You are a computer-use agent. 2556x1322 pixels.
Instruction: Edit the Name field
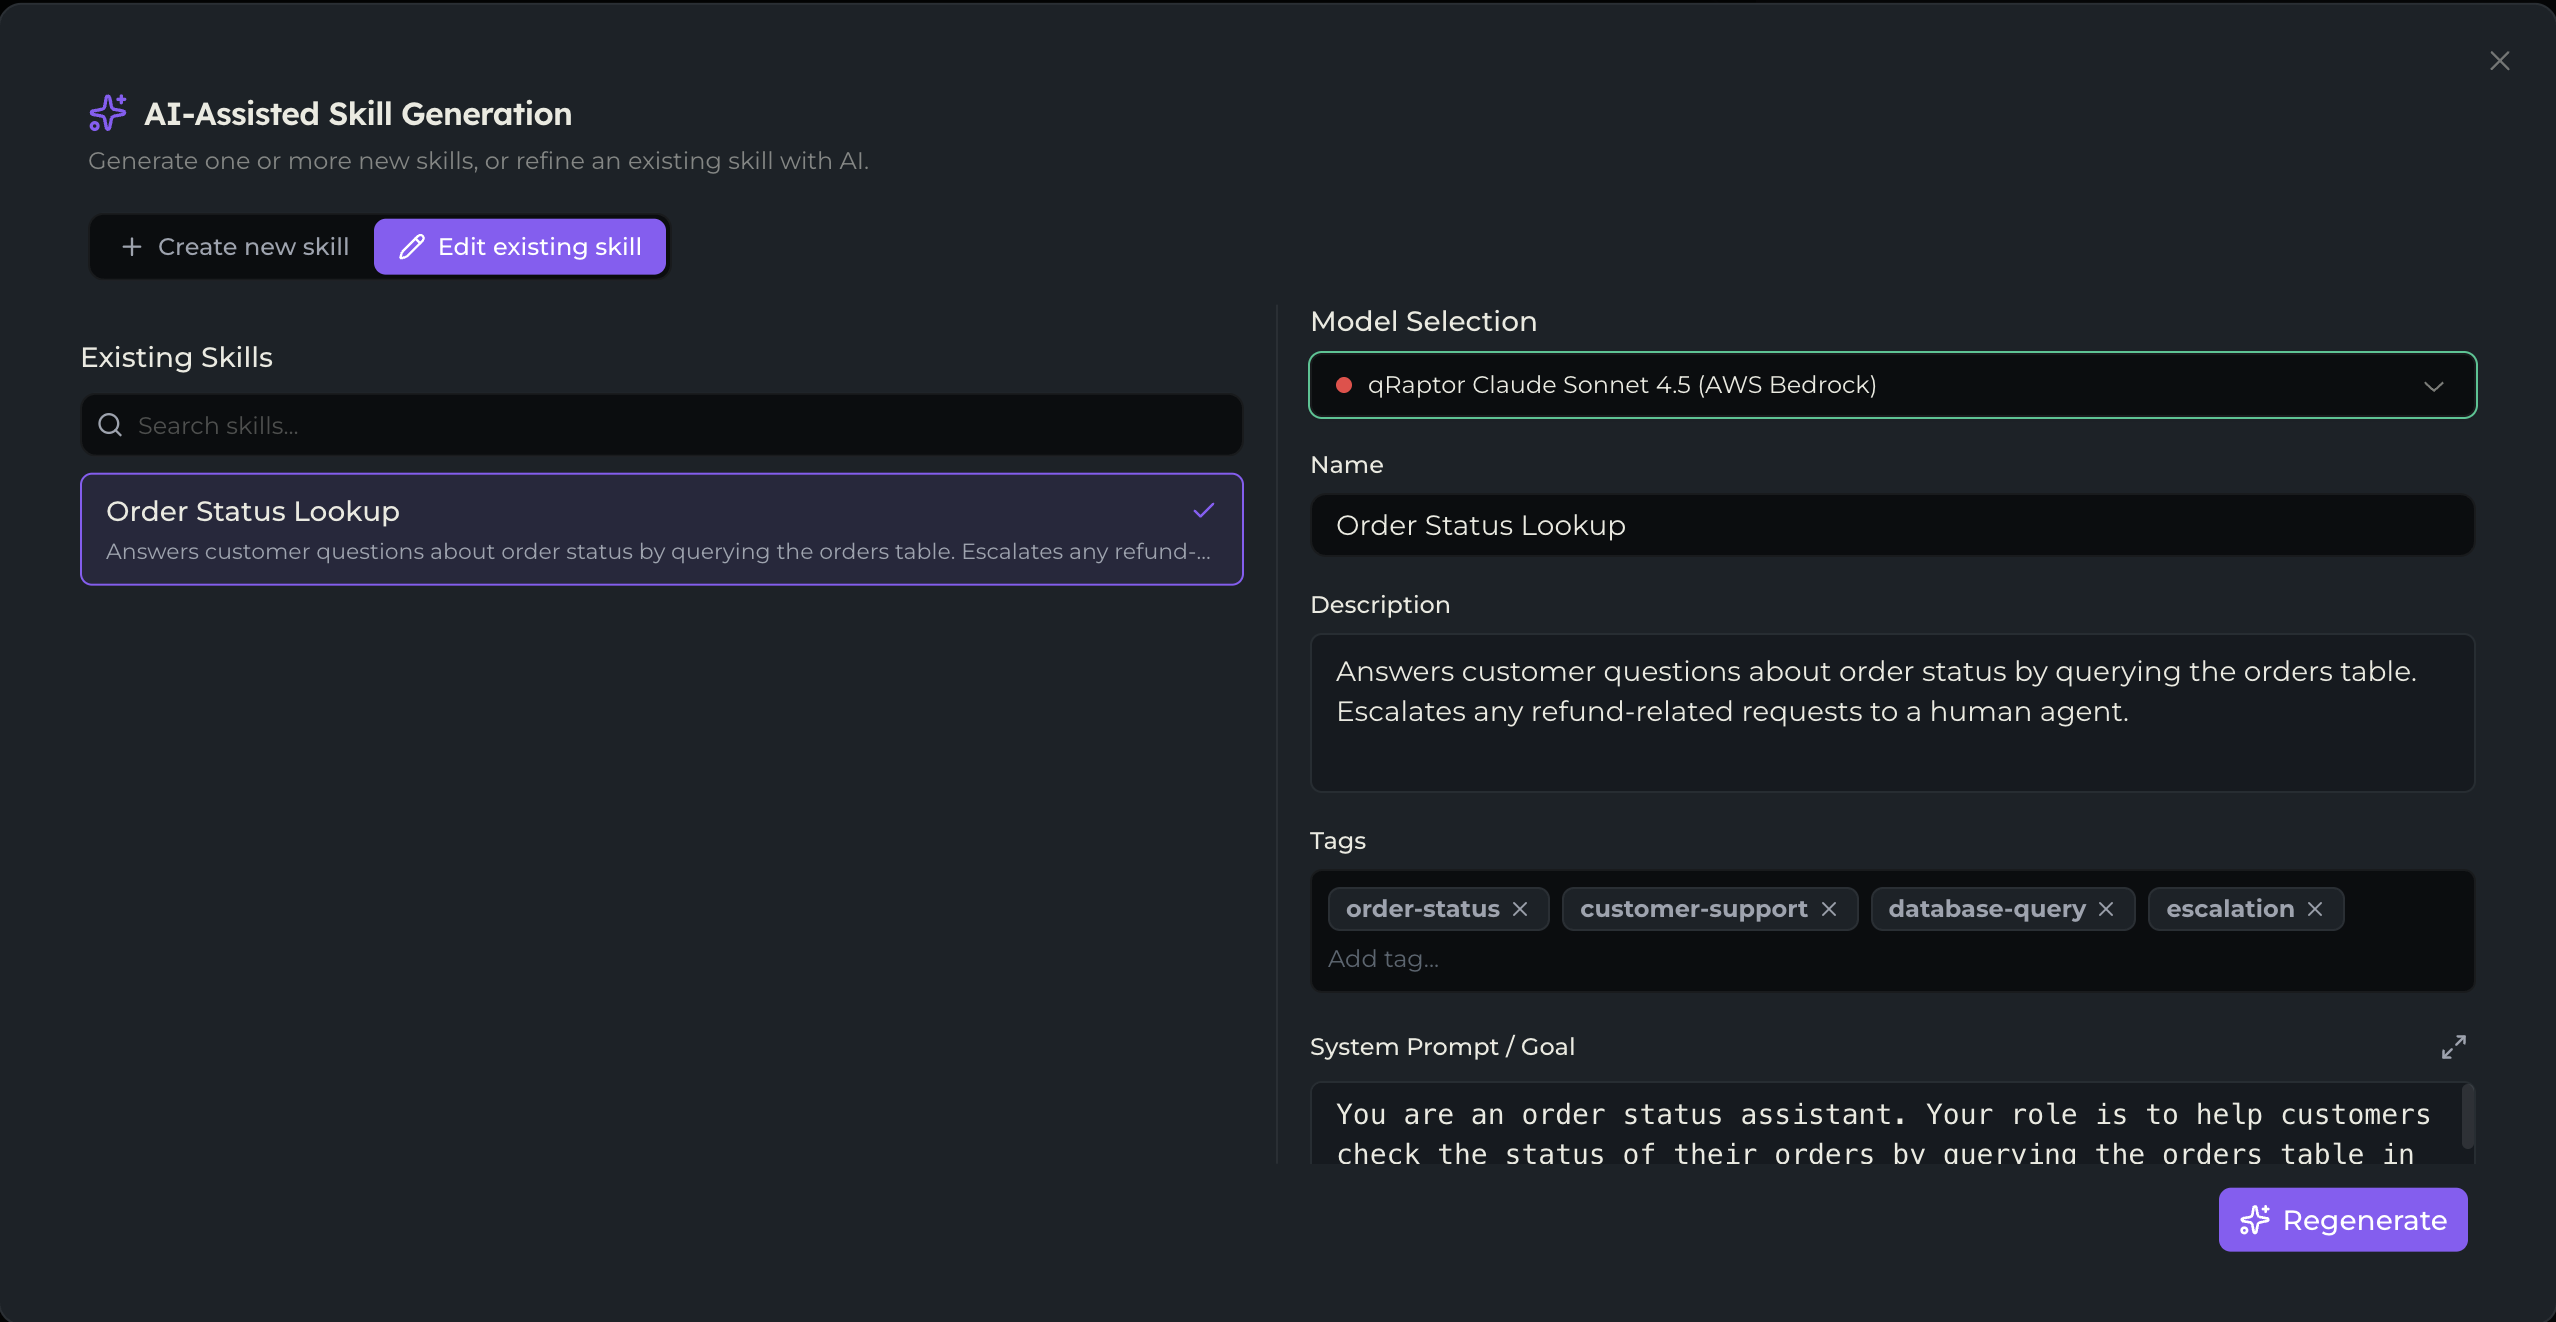pyautogui.click(x=1892, y=525)
